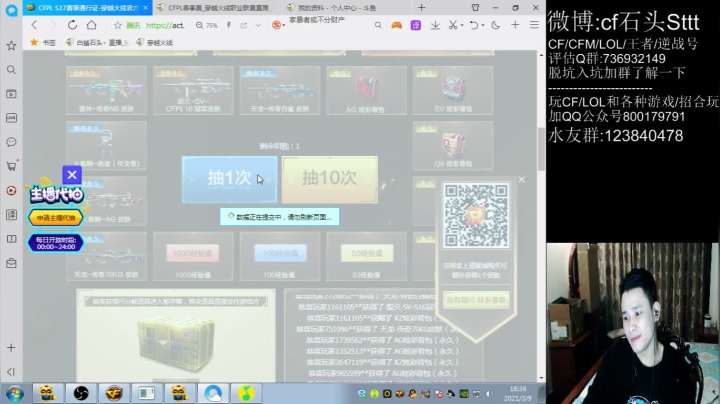This screenshot has width=720, height=404.
Task: Click the sidebar red circle icon
Action: coord(11,191)
